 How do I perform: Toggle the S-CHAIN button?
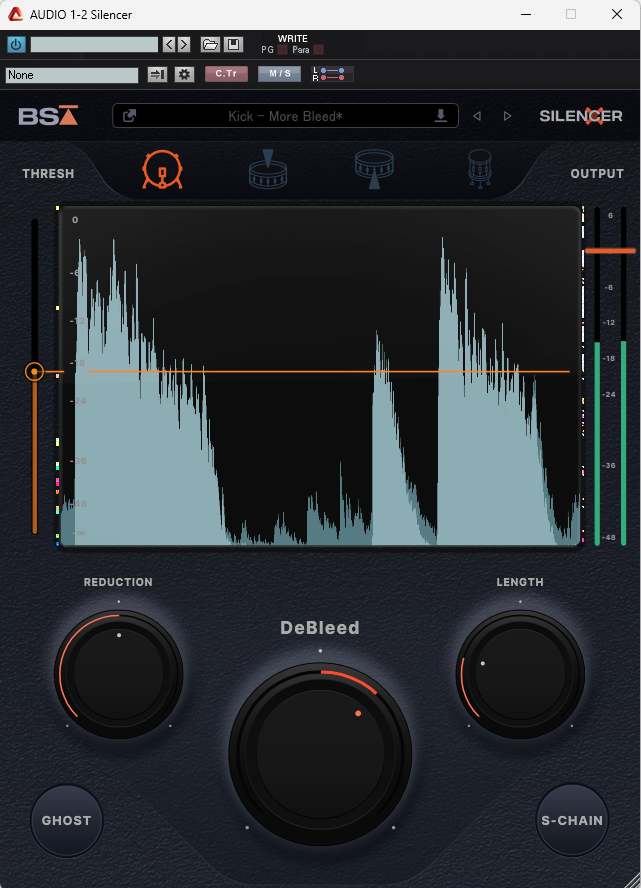tap(572, 820)
